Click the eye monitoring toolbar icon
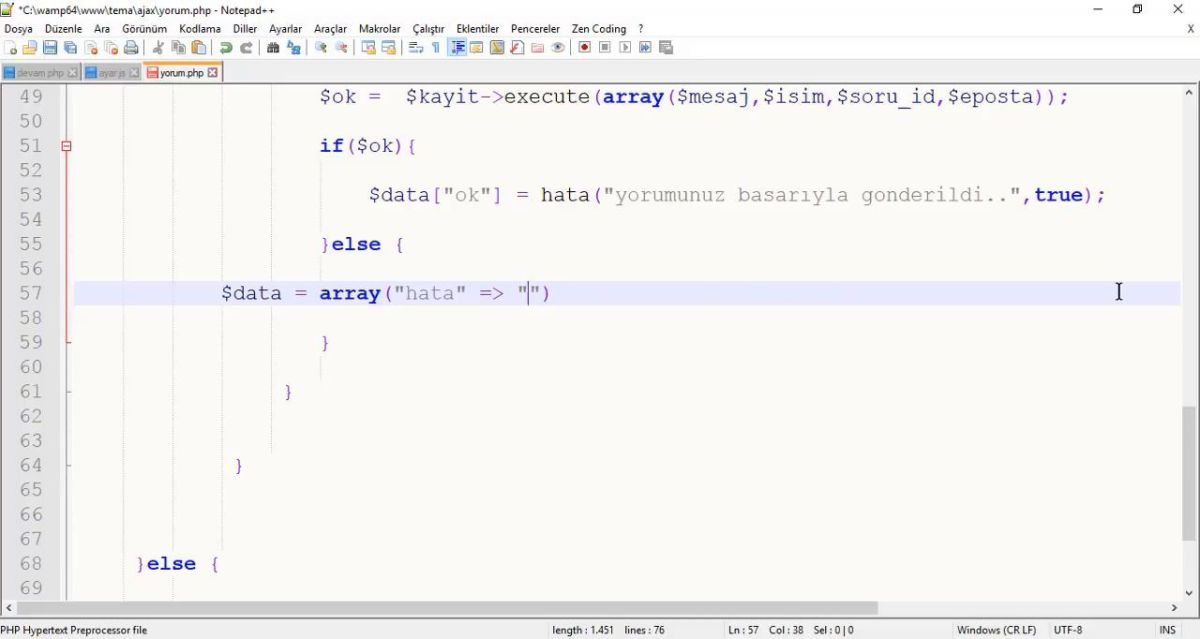Viewport: 1200px width, 639px height. click(x=558, y=47)
